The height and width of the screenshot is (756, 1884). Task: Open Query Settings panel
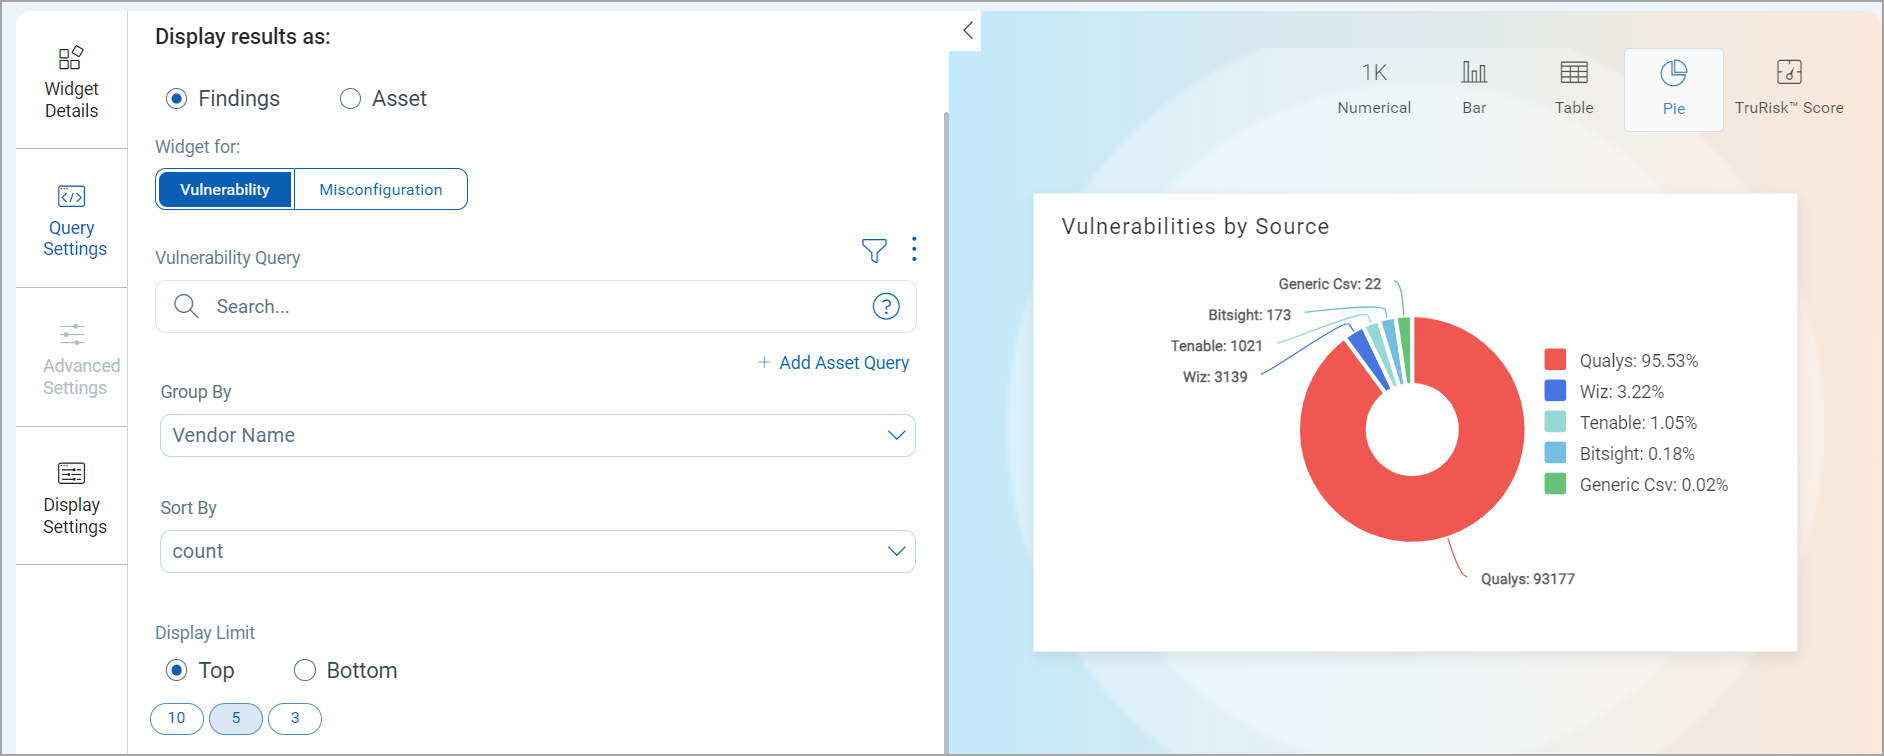click(x=71, y=222)
